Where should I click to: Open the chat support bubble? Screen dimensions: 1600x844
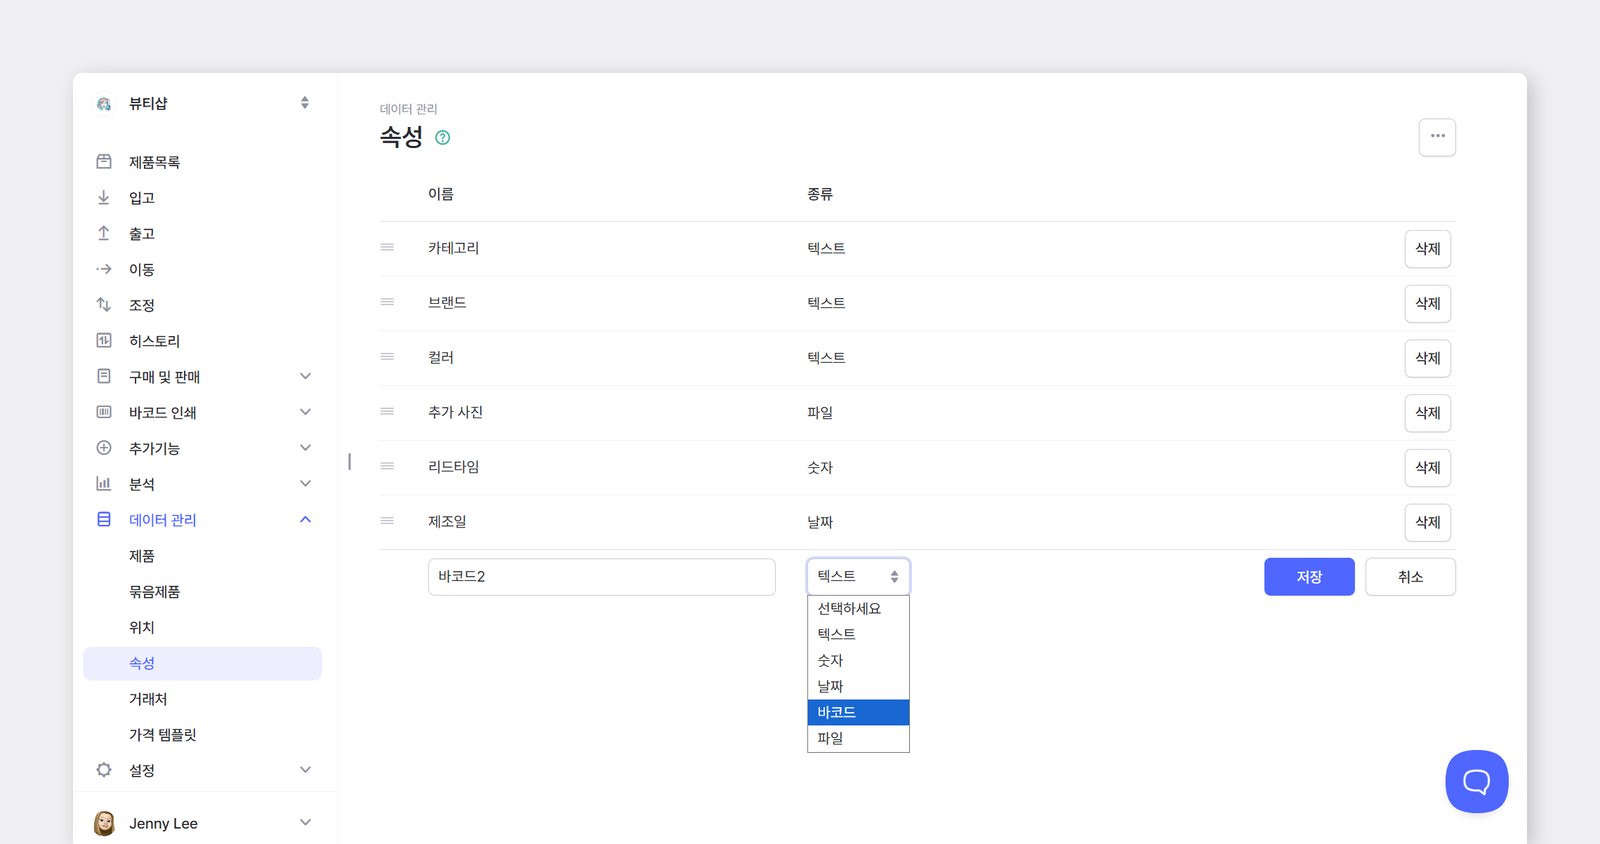1477,781
